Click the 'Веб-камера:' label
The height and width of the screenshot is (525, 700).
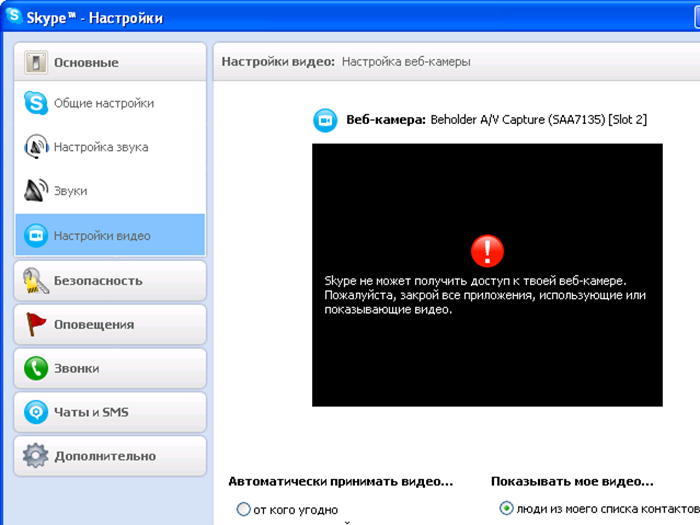coord(386,120)
